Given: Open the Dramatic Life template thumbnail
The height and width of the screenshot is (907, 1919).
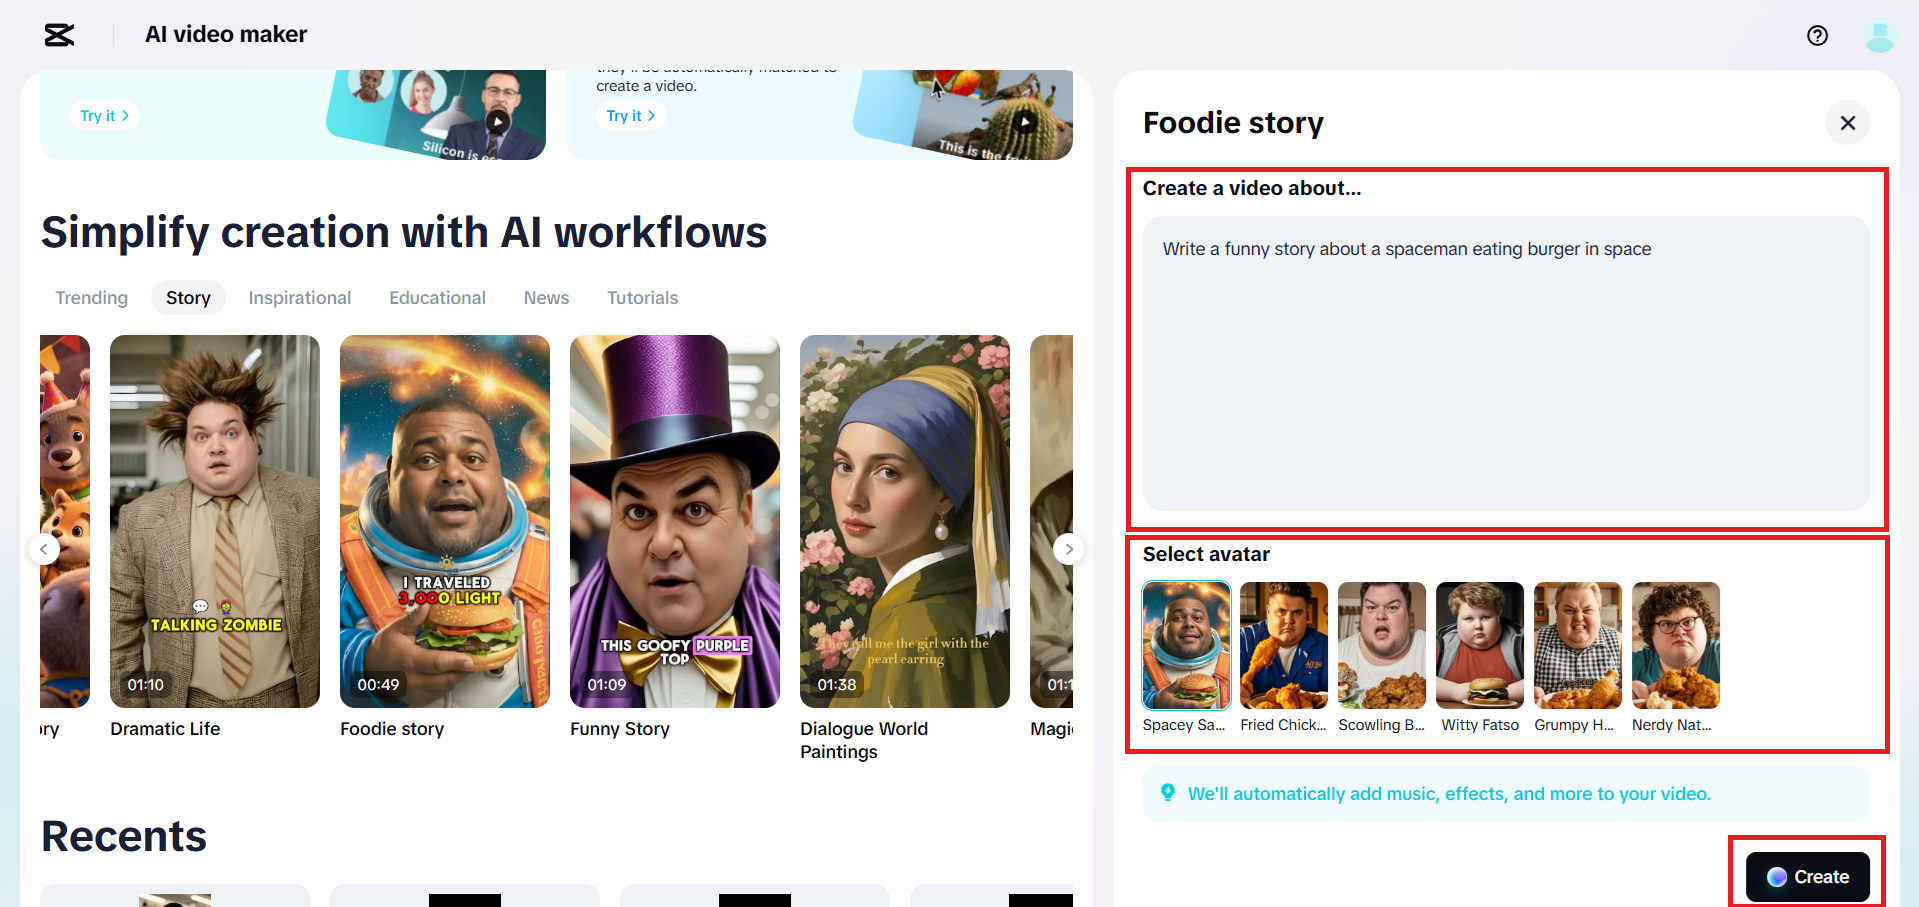Looking at the screenshot, I should [x=215, y=521].
